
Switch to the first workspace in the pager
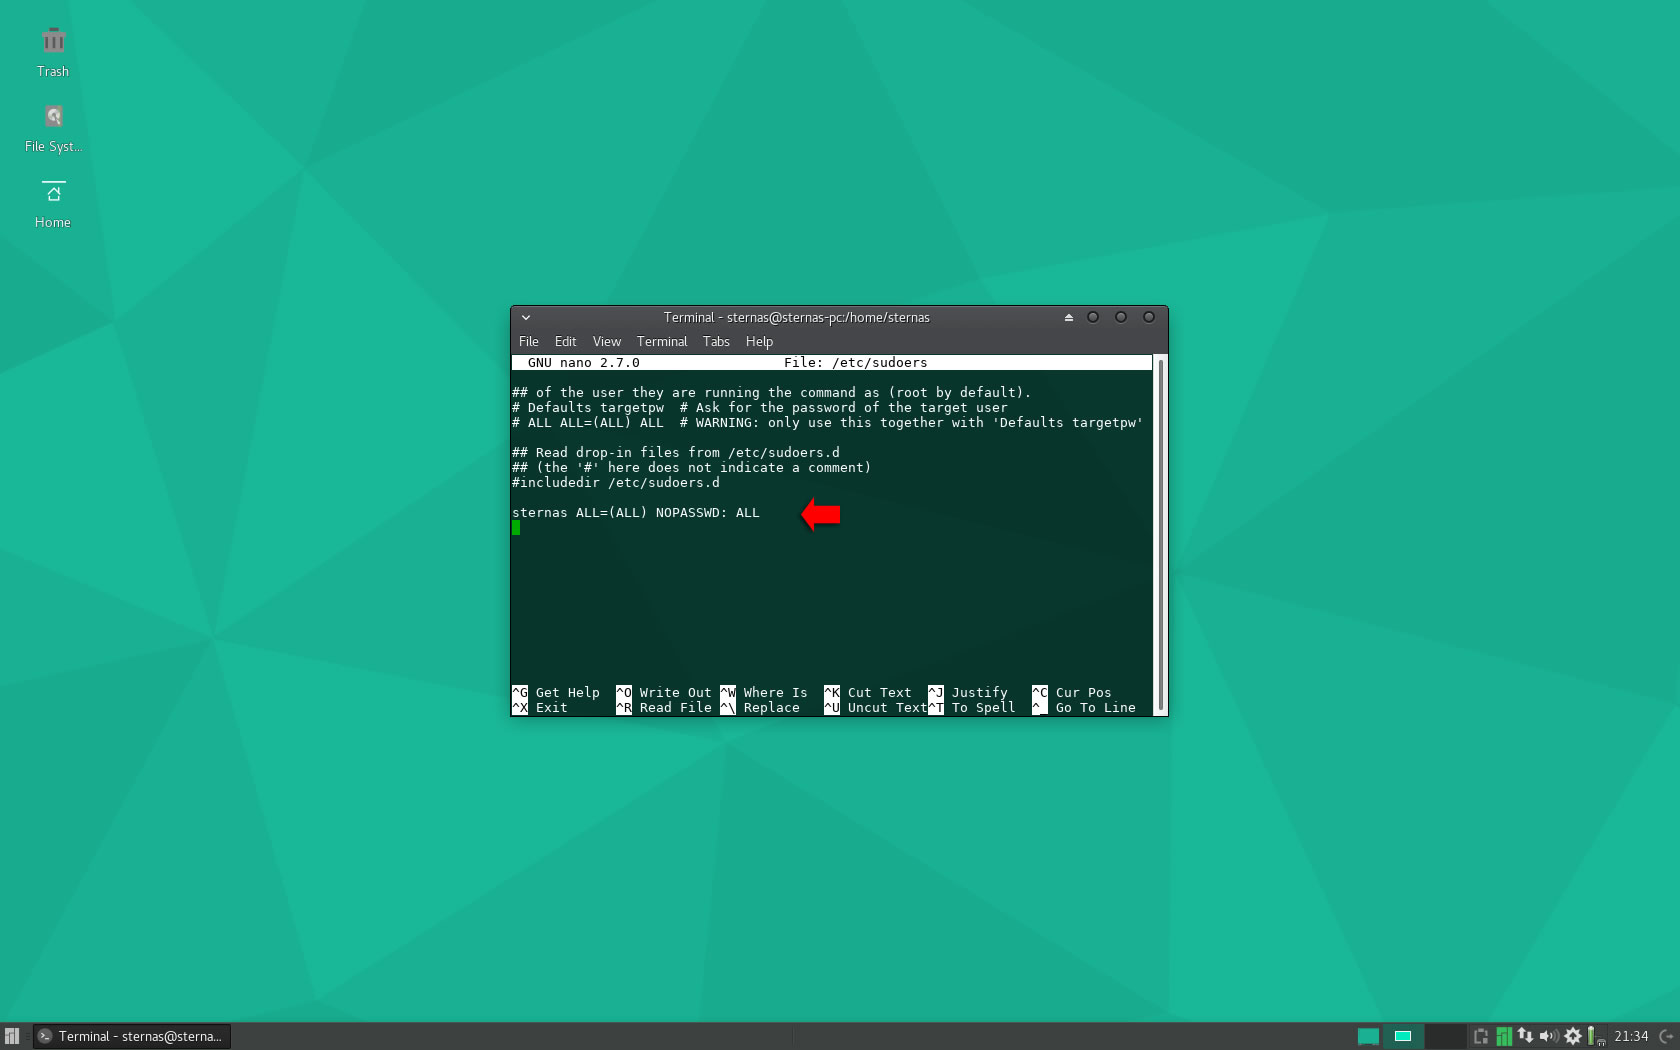1368,1036
